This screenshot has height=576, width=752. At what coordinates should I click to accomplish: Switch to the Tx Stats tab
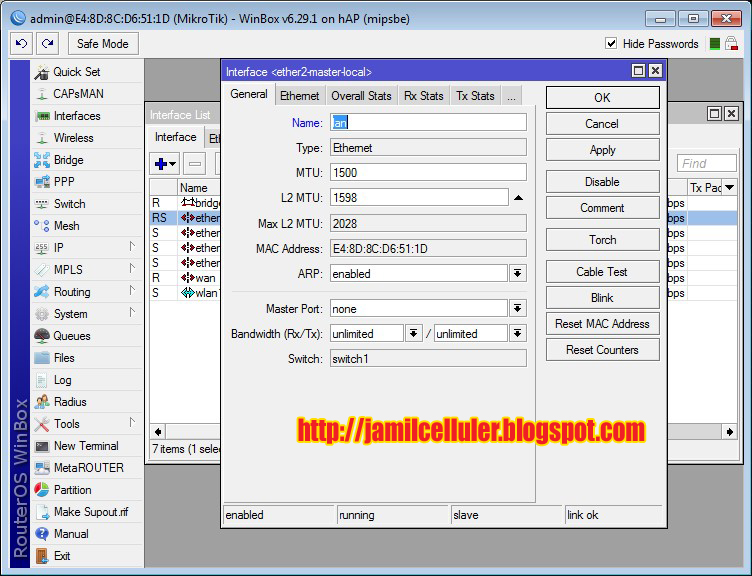click(x=475, y=96)
